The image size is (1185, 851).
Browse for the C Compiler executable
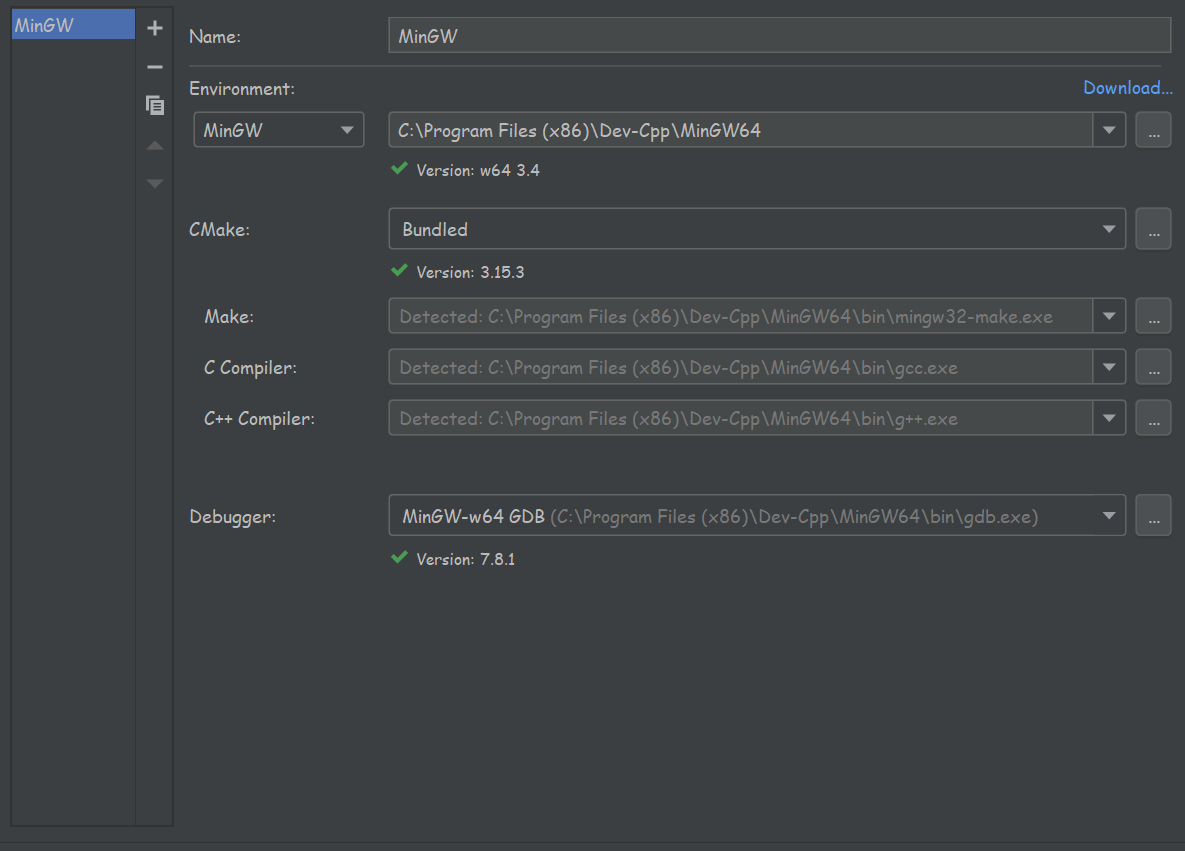click(1153, 367)
